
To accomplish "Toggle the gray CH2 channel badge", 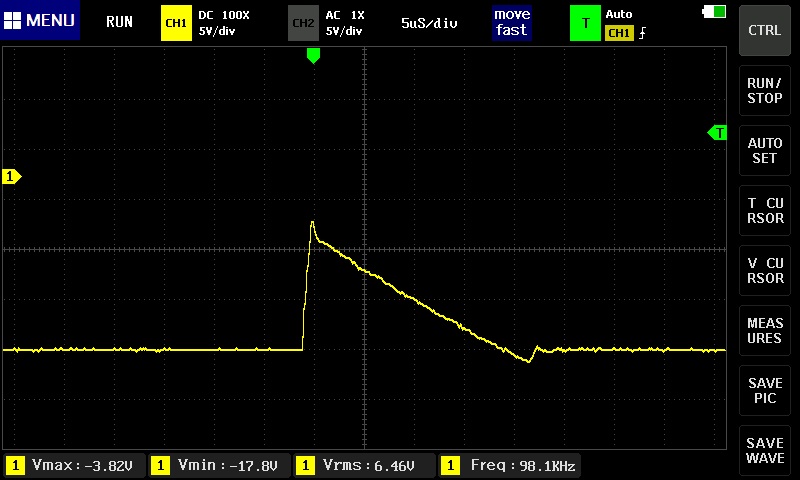I will [303, 22].
